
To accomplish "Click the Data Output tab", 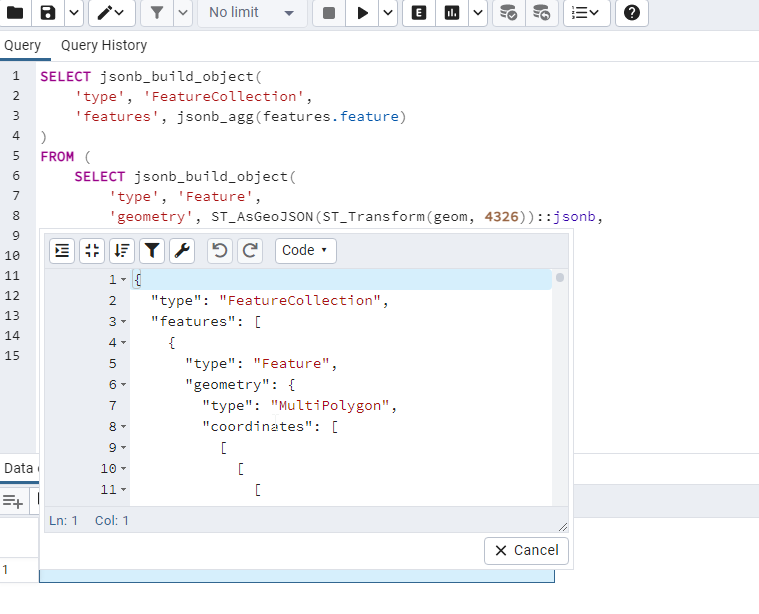I will (x=19, y=468).
